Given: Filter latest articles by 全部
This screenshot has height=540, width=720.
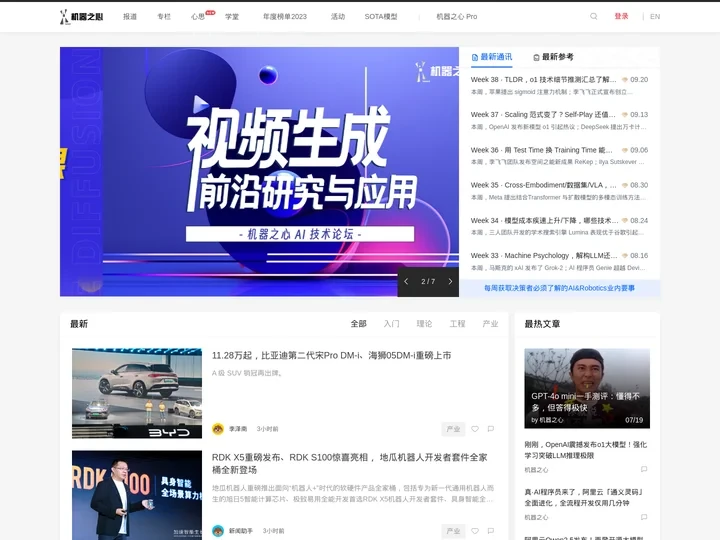Looking at the screenshot, I should [359, 324].
